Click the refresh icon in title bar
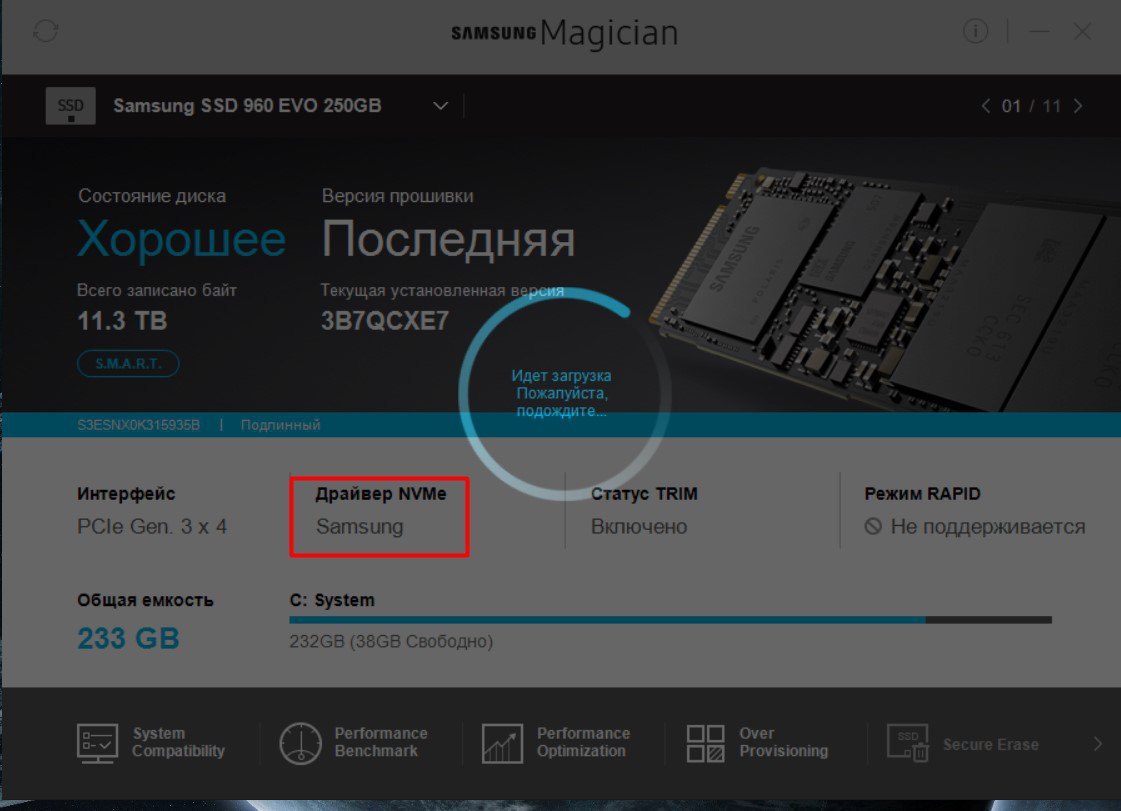This screenshot has height=811, width=1121. point(46,31)
